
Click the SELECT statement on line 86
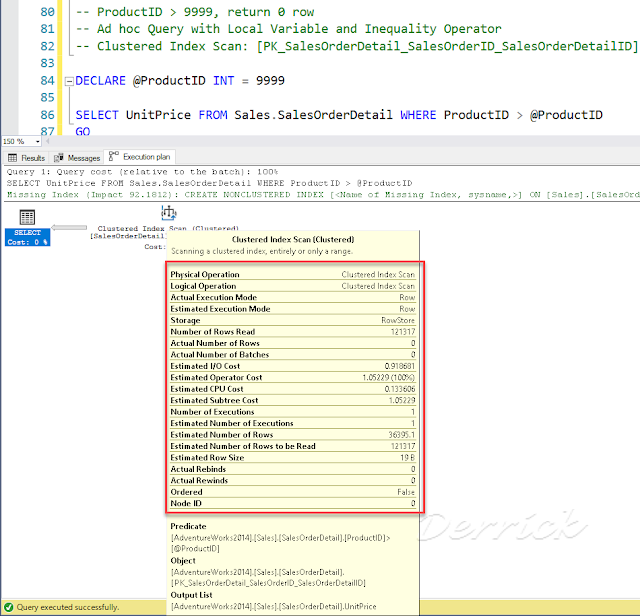339,115
